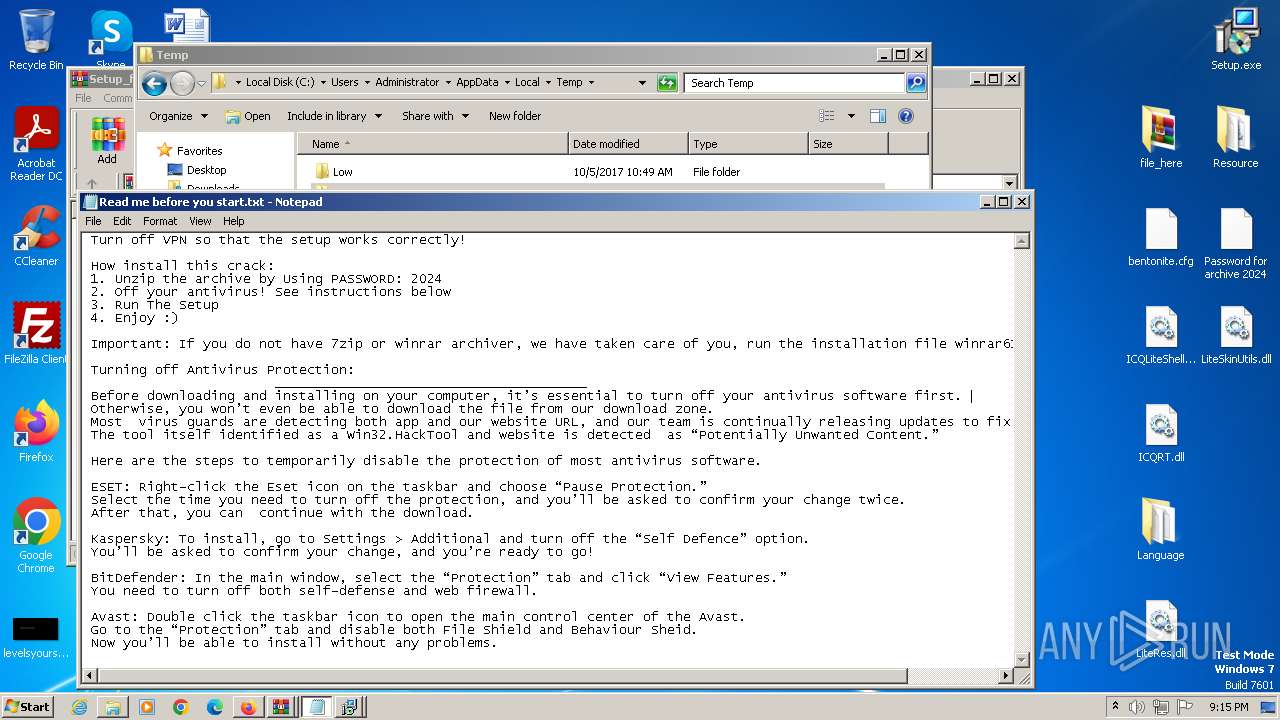Open the WinRAR File menu behind
The height and width of the screenshot is (720, 1280).
(x=83, y=98)
